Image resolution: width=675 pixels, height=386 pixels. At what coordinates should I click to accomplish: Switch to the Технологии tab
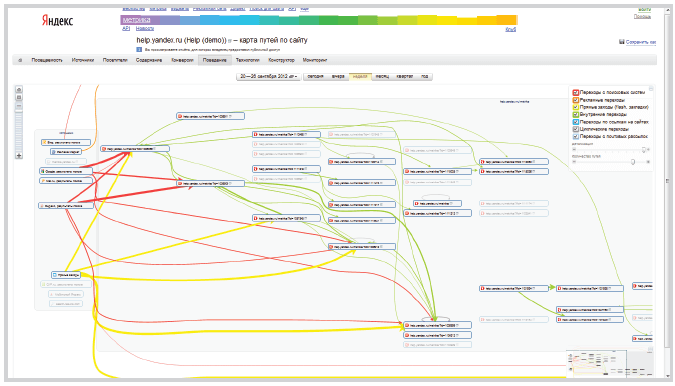coord(248,60)
